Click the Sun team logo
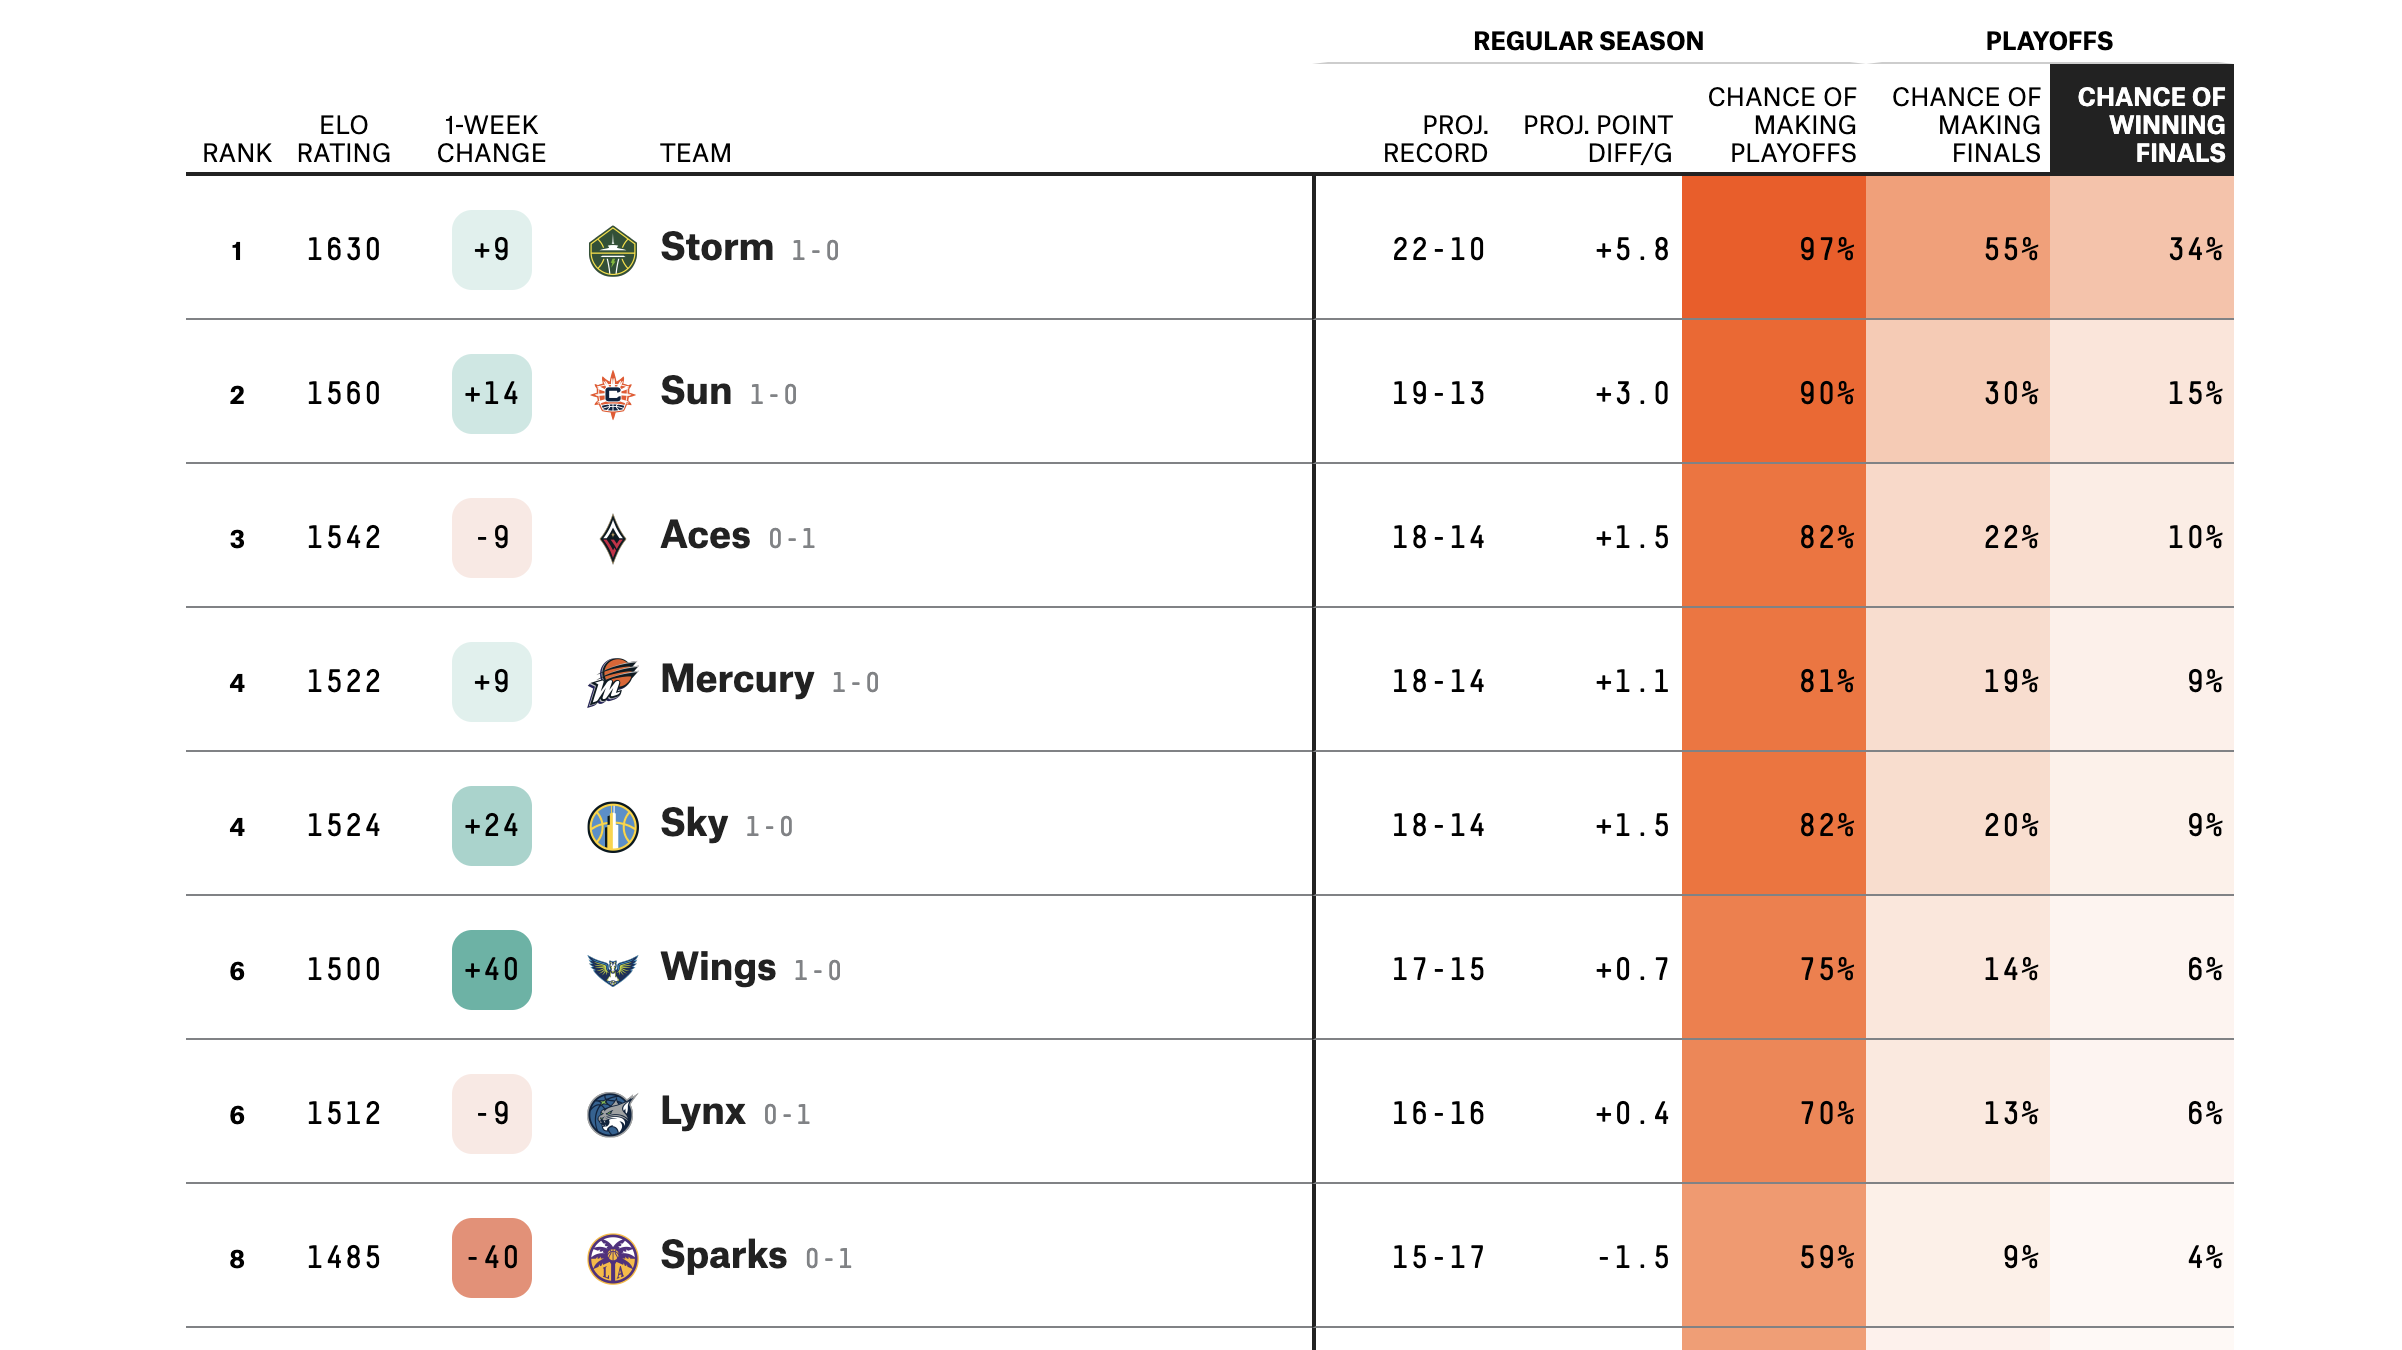 (x=612, y=394)
